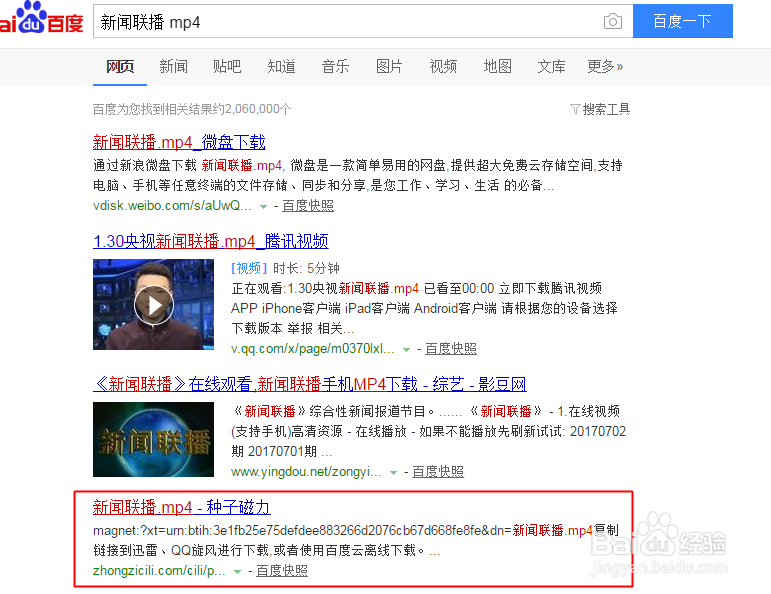This screenshot has height=594, width=771.
Task: Click the 时长: 5分钟 duration text
Action: pyautogui.click(x=306, y=268)
